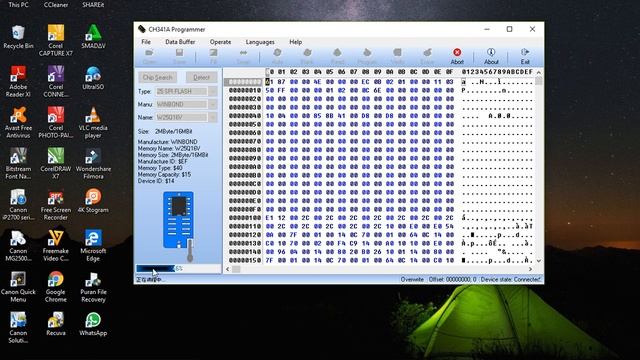Abort the running operation

[x=457, y=56]
